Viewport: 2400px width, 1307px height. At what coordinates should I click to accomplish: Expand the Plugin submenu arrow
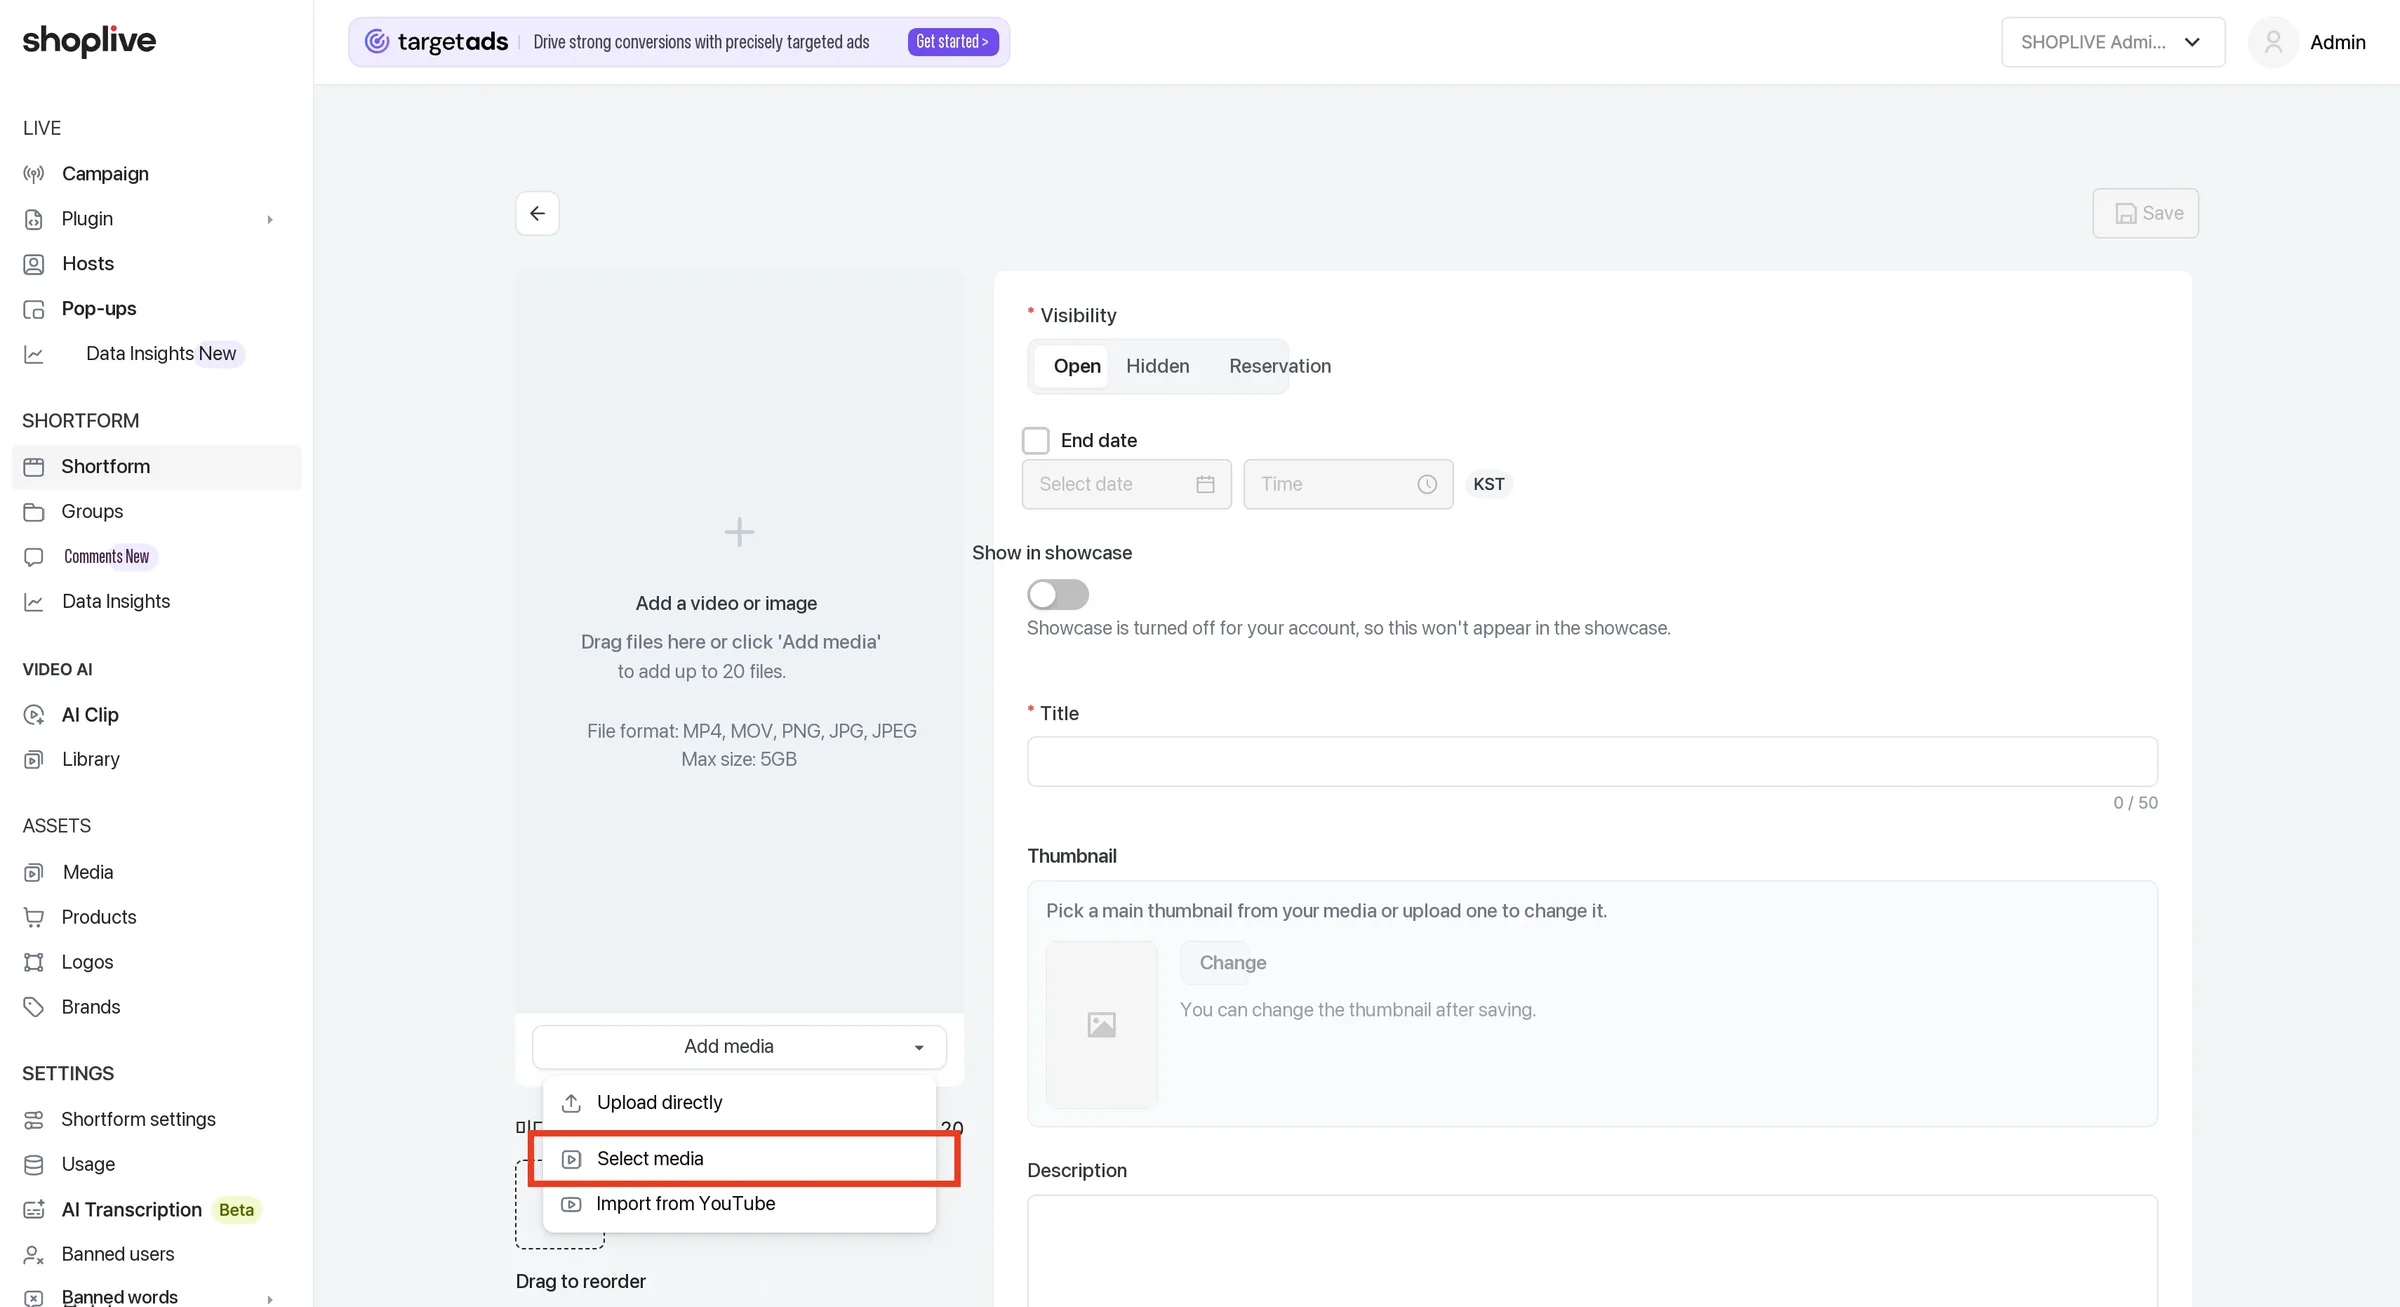pos(270,220)
